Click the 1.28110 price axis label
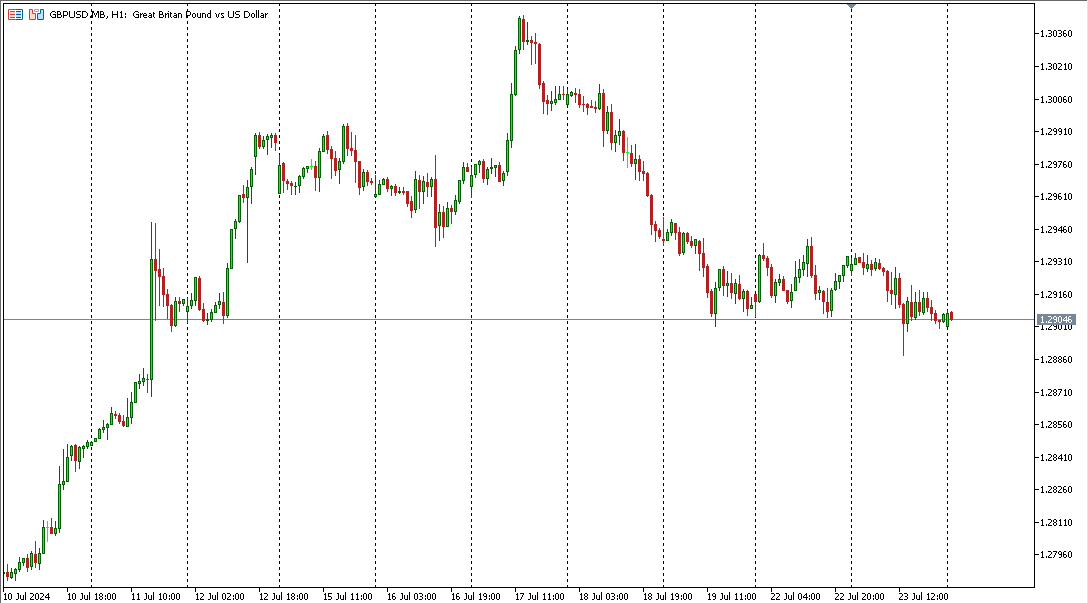 click(x=1055, y=523)
